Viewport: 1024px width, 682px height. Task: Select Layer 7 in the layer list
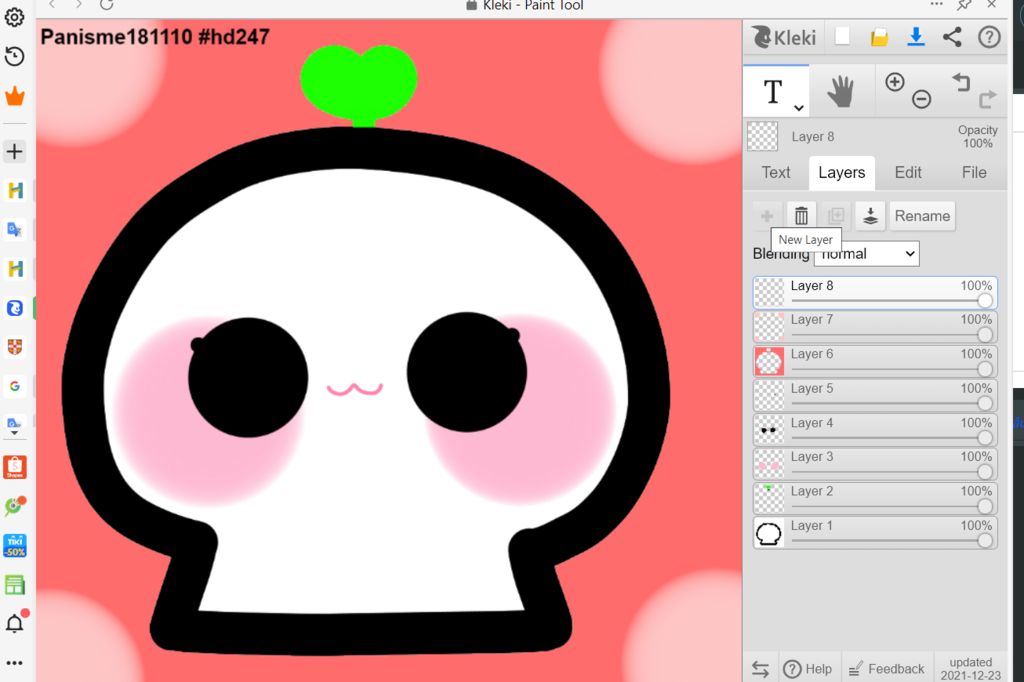[x=875, y=327]
